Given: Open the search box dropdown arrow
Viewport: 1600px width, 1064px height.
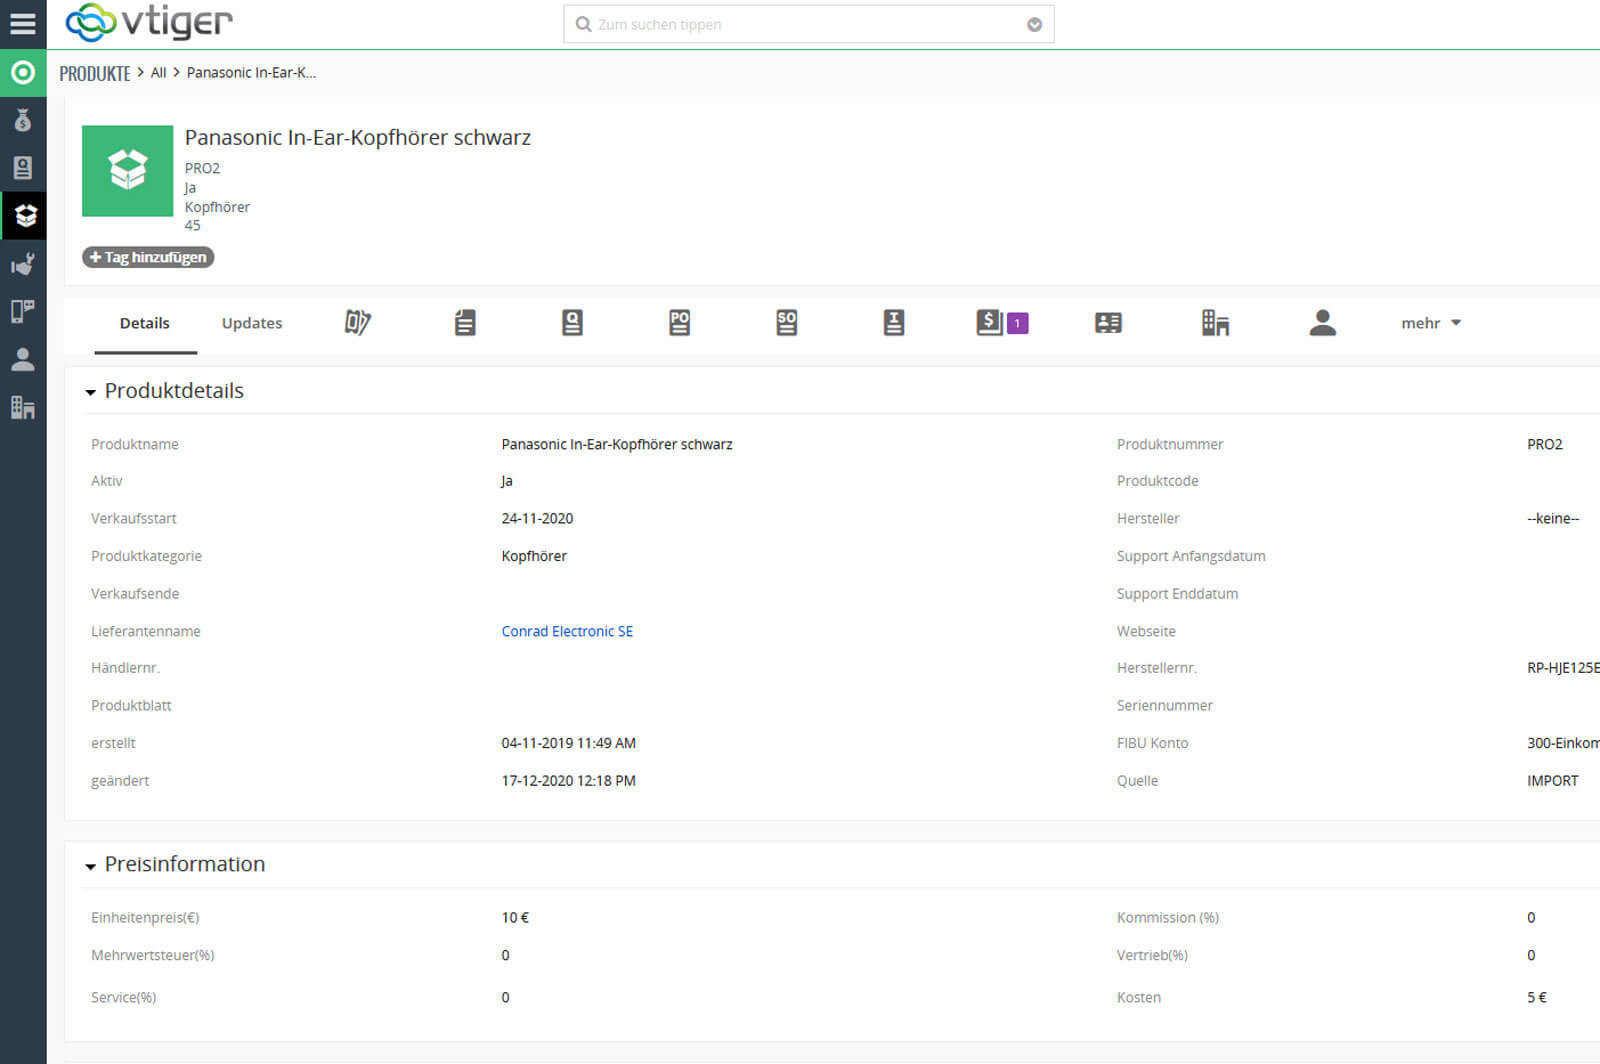Looking at the screenshot, I should (x=1034, y=25).
